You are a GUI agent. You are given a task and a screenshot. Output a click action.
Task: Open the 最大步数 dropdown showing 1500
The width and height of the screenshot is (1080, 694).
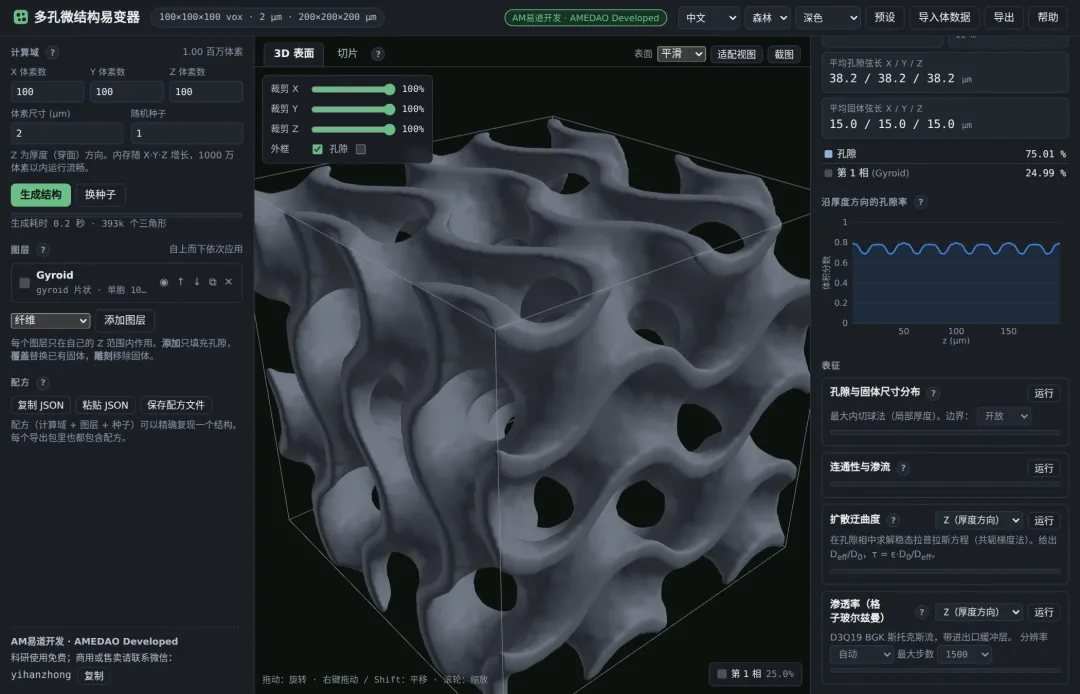964,654
